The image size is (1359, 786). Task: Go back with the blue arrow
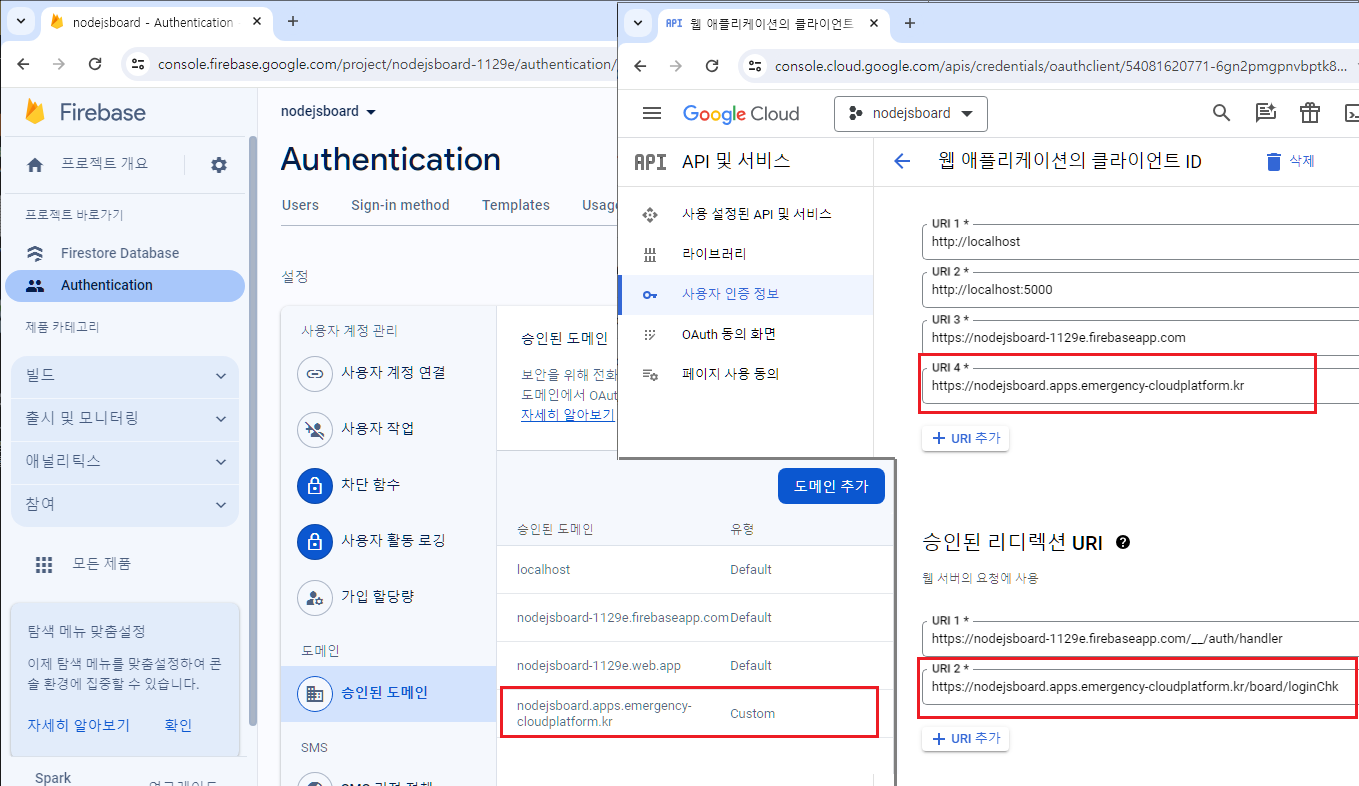[x=902, y=161]
